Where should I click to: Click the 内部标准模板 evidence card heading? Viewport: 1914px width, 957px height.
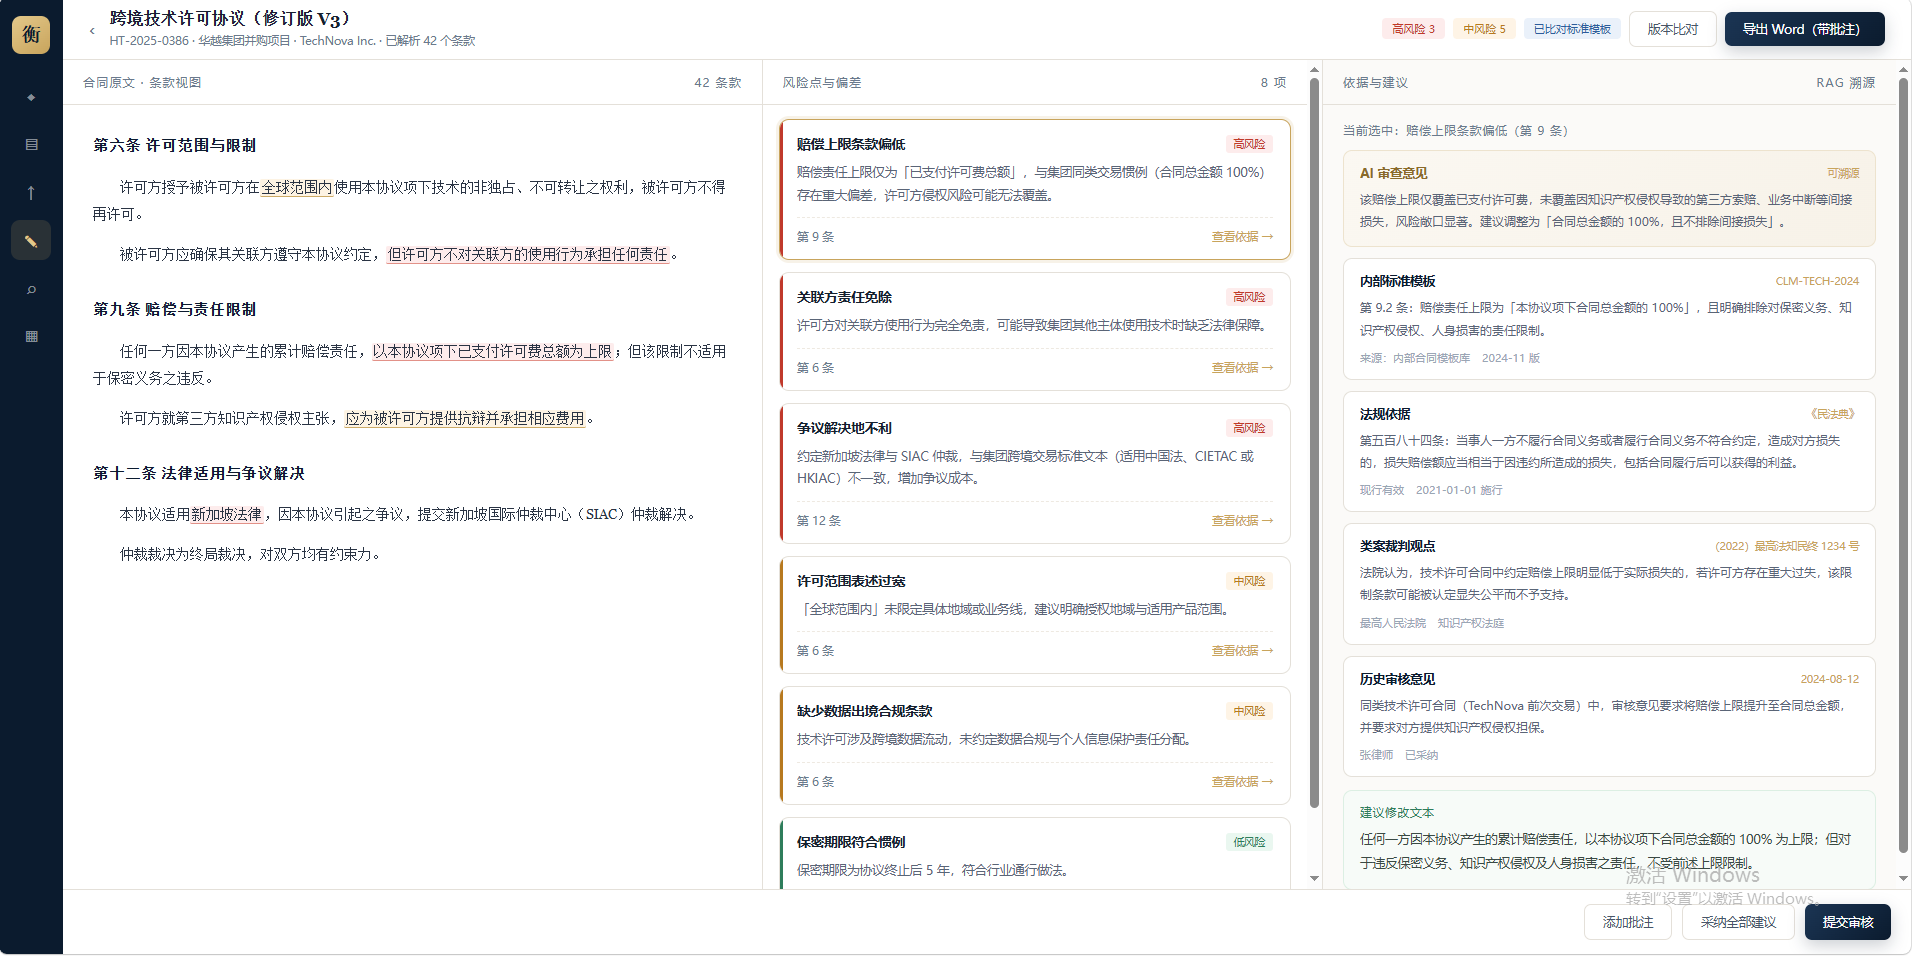click(x=1397, y=281)
